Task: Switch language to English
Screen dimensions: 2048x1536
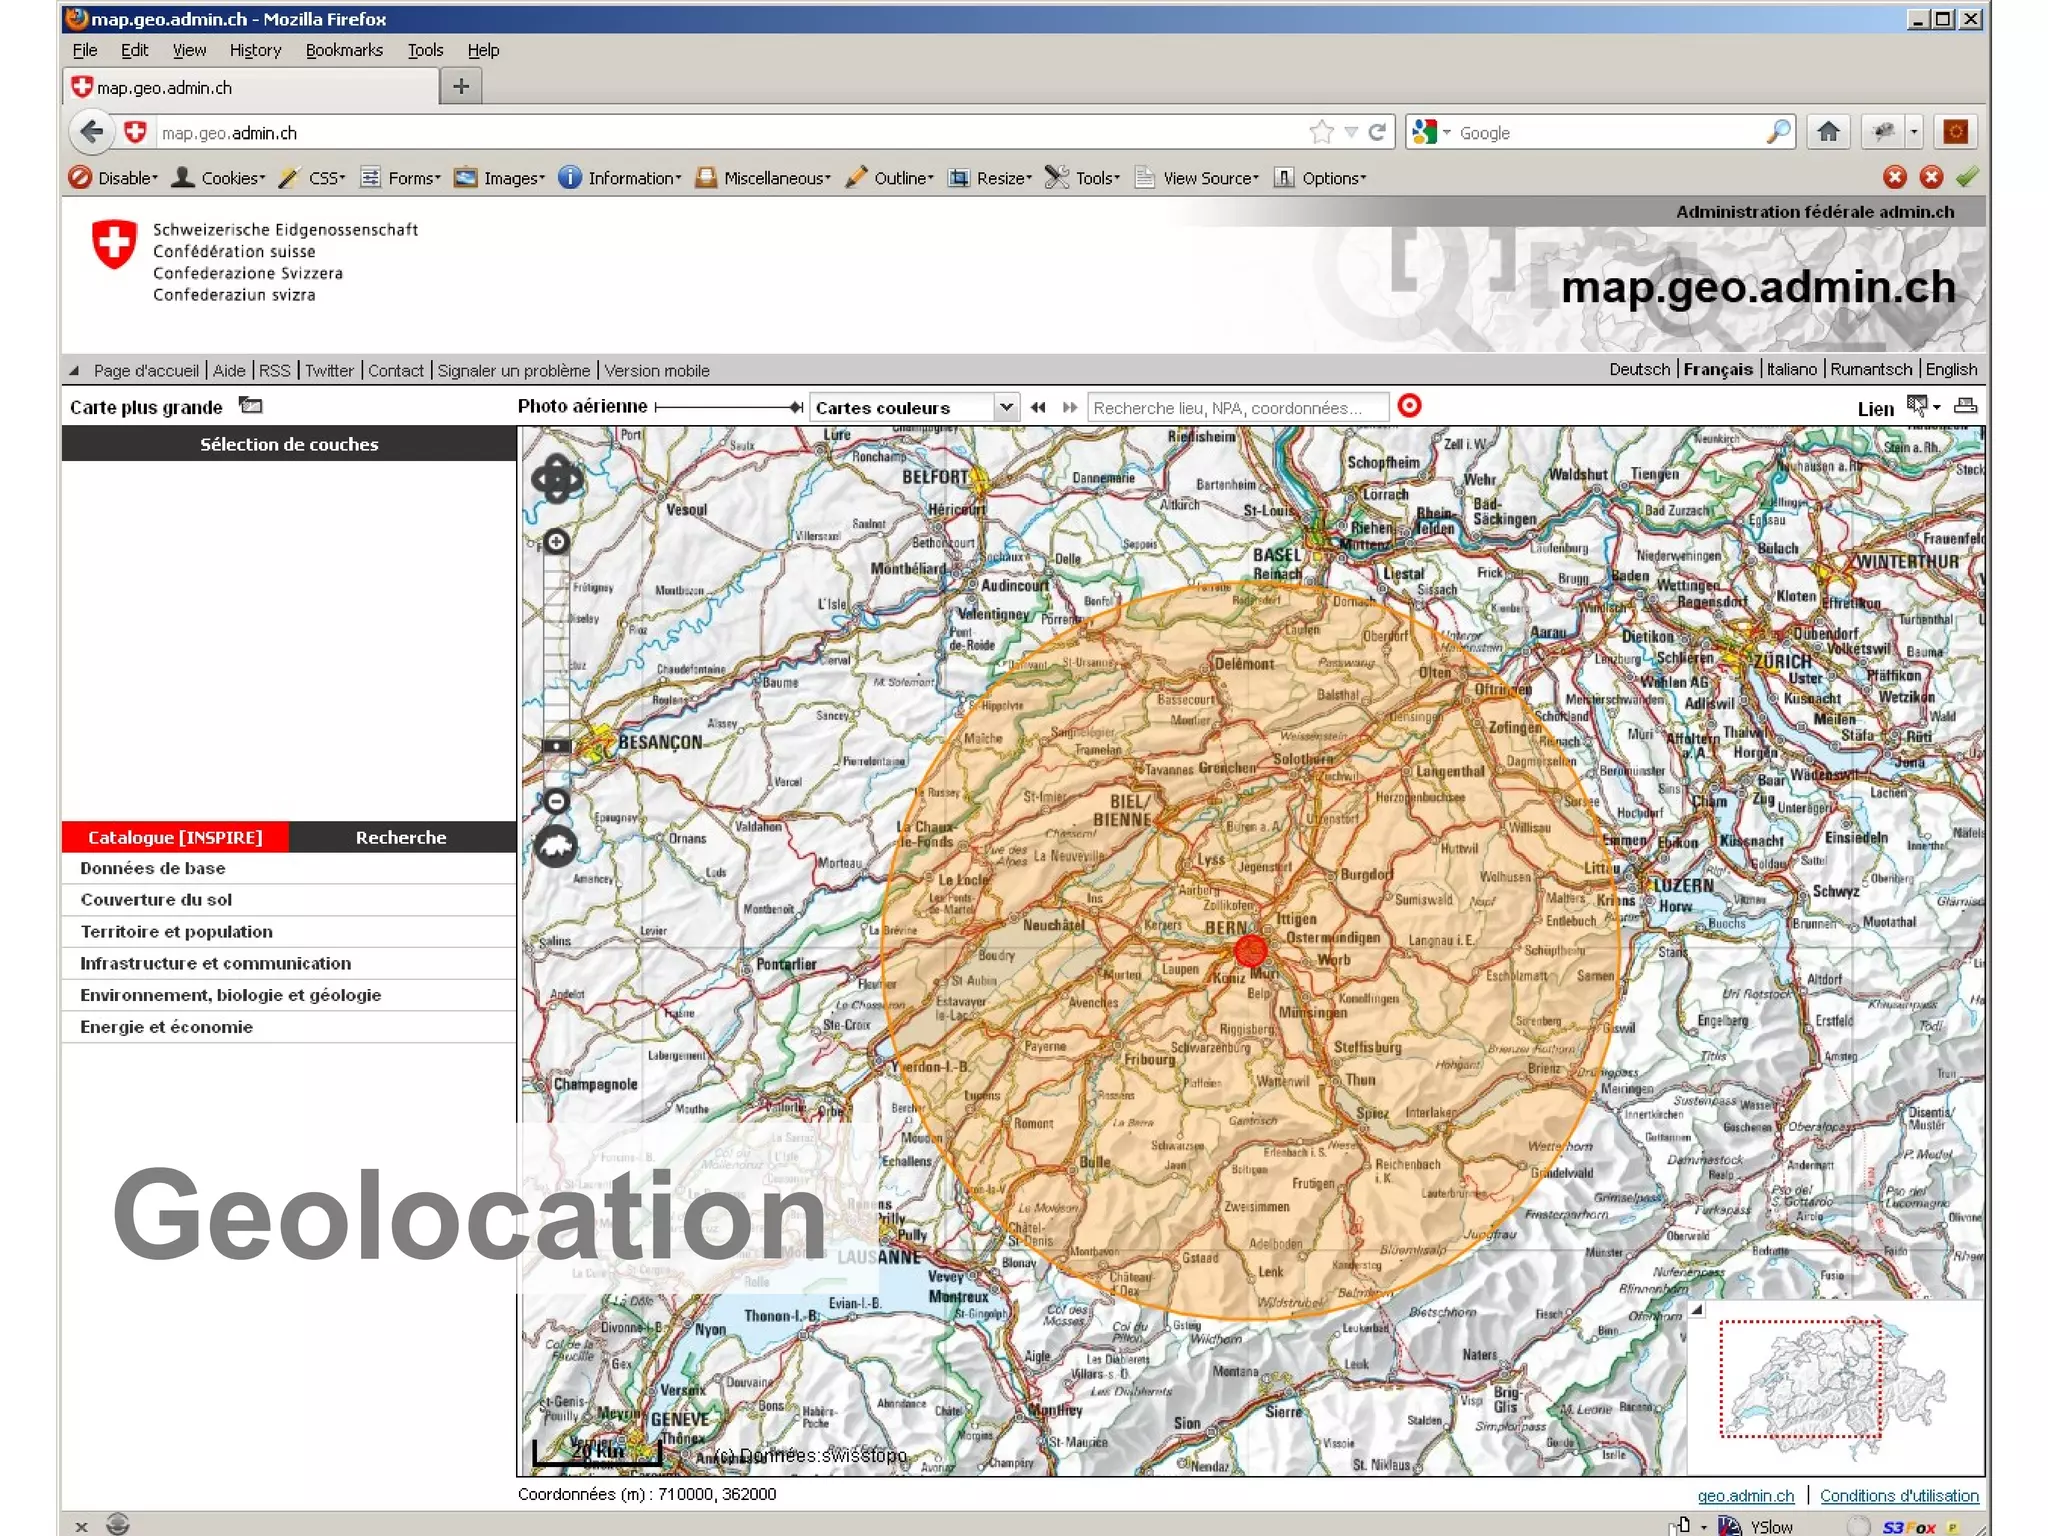Action: tap(1951, 369)
